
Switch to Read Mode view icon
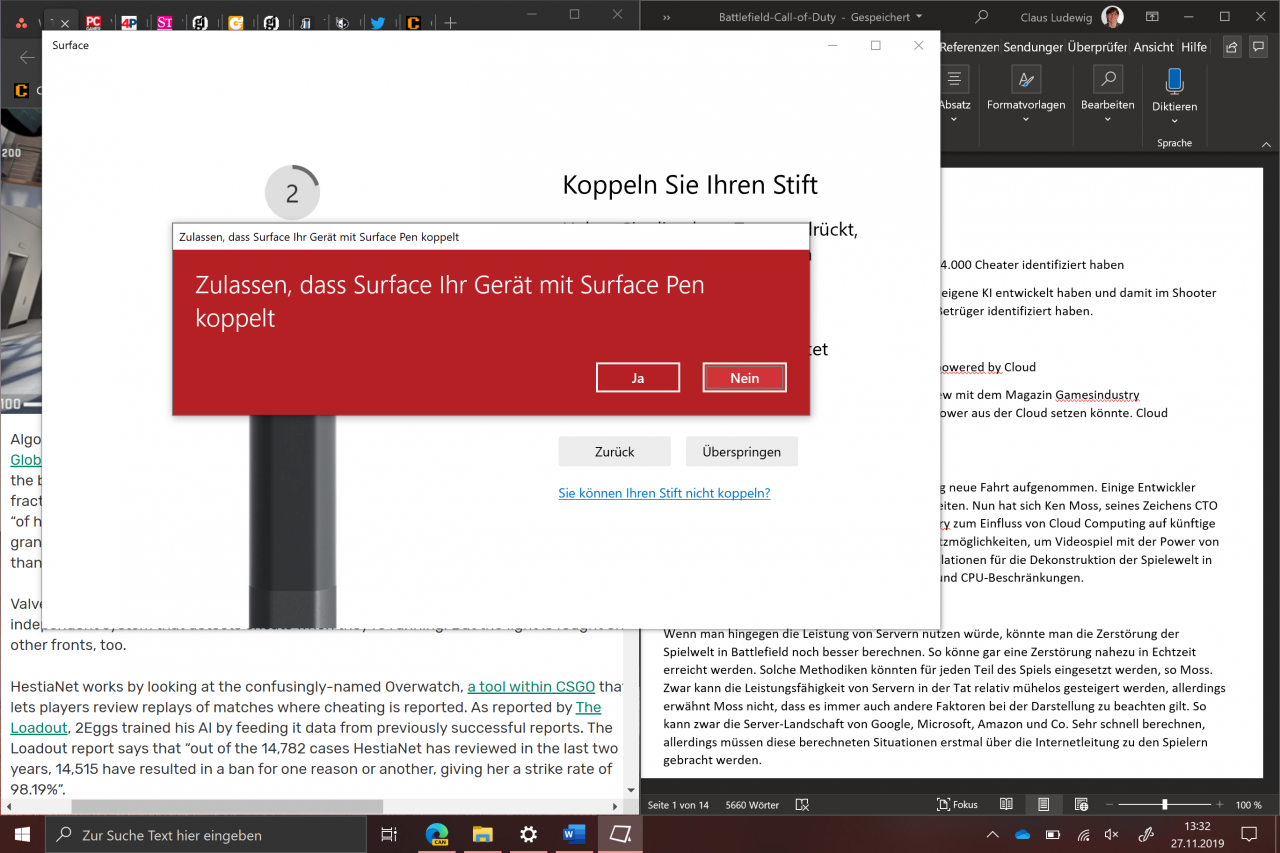[x=1006, y=805]
